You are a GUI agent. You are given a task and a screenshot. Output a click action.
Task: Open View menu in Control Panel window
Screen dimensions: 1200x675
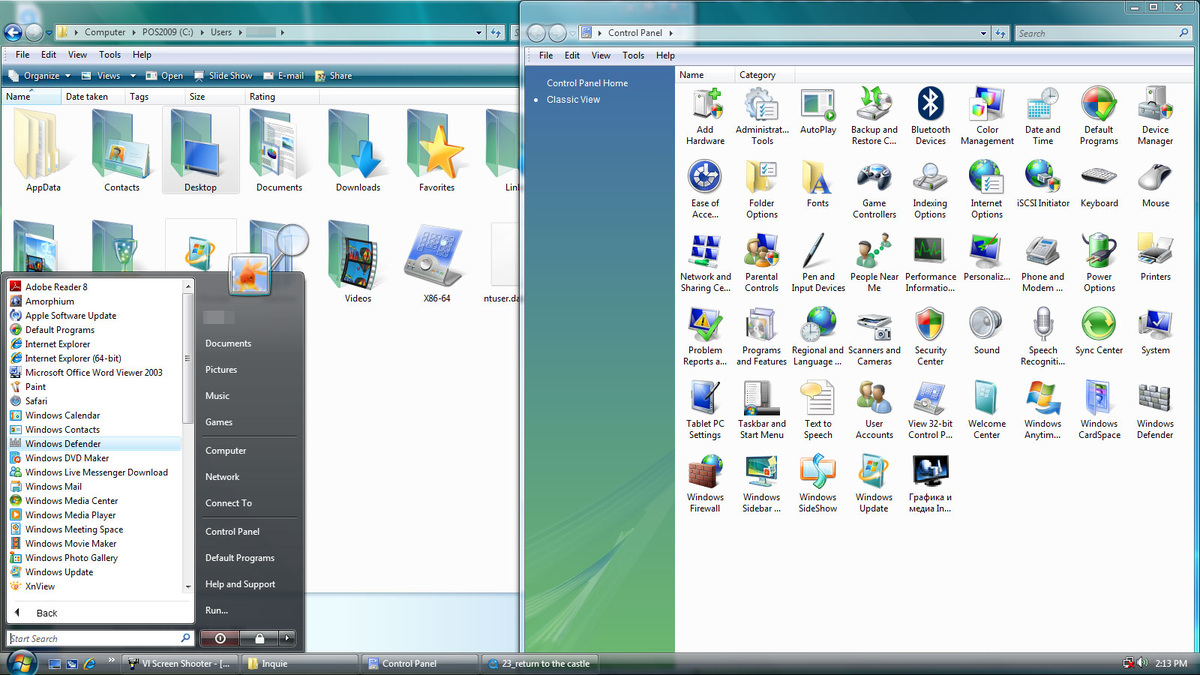pos(601,56)
